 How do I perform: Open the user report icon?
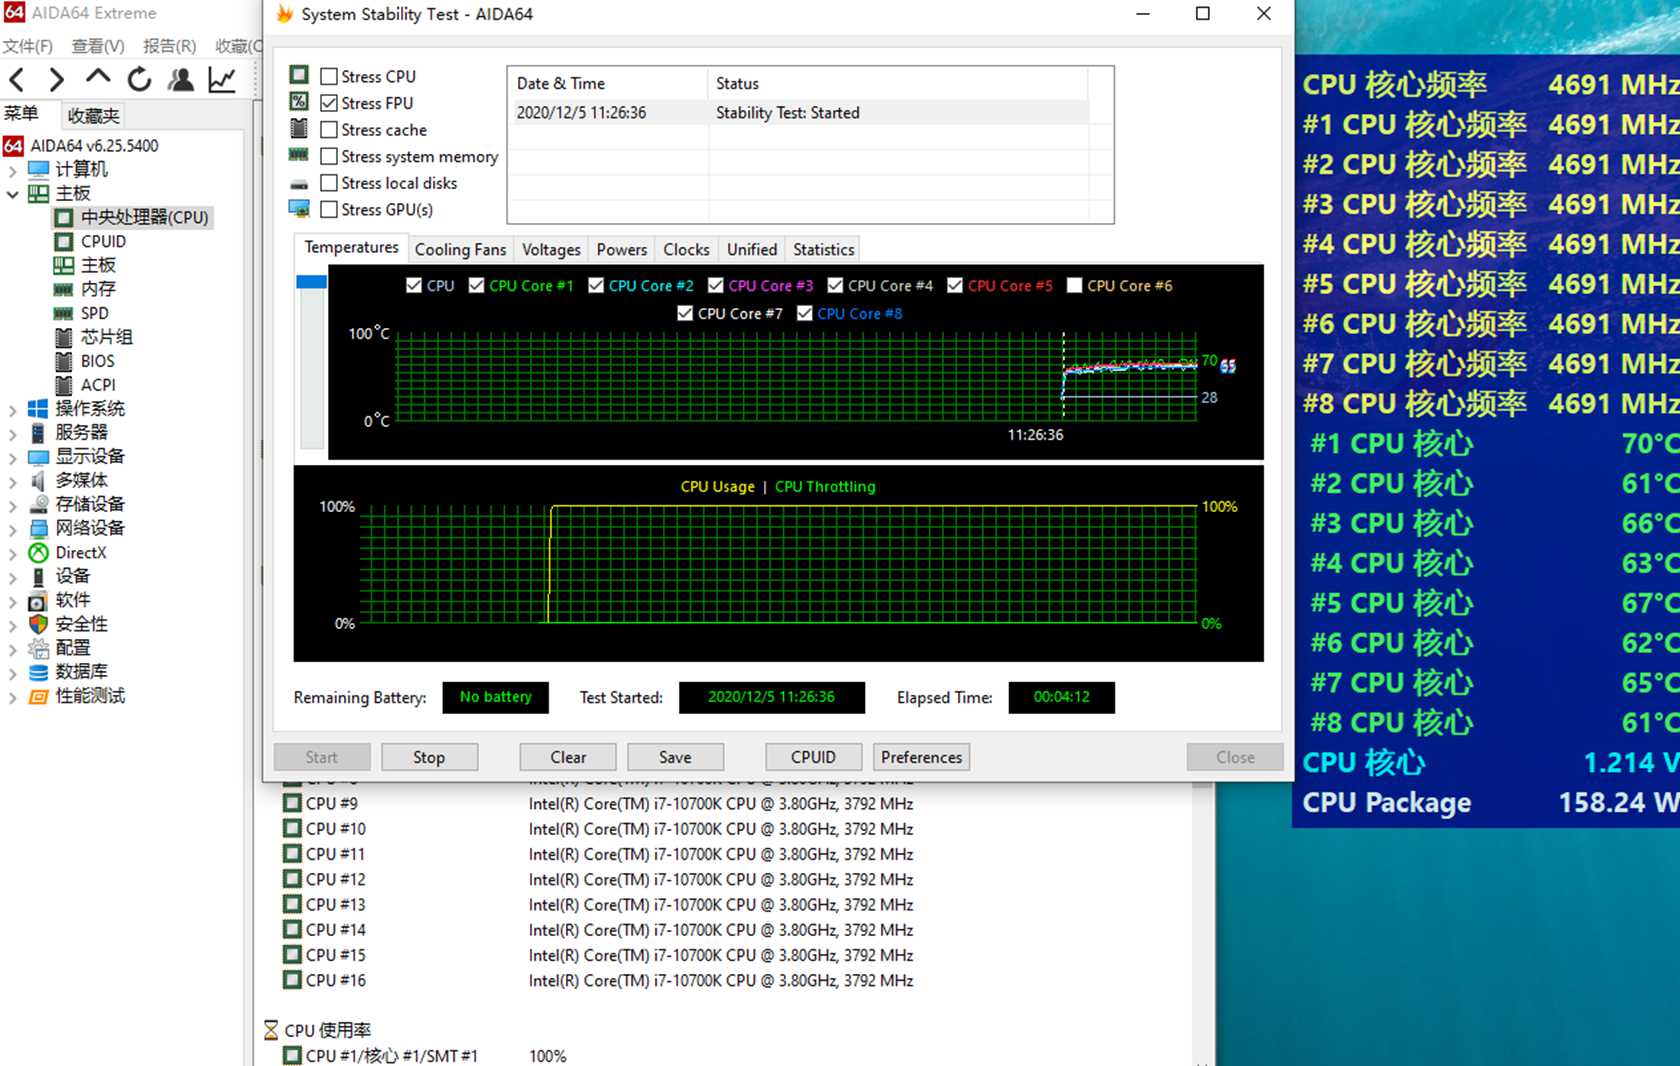181,80
